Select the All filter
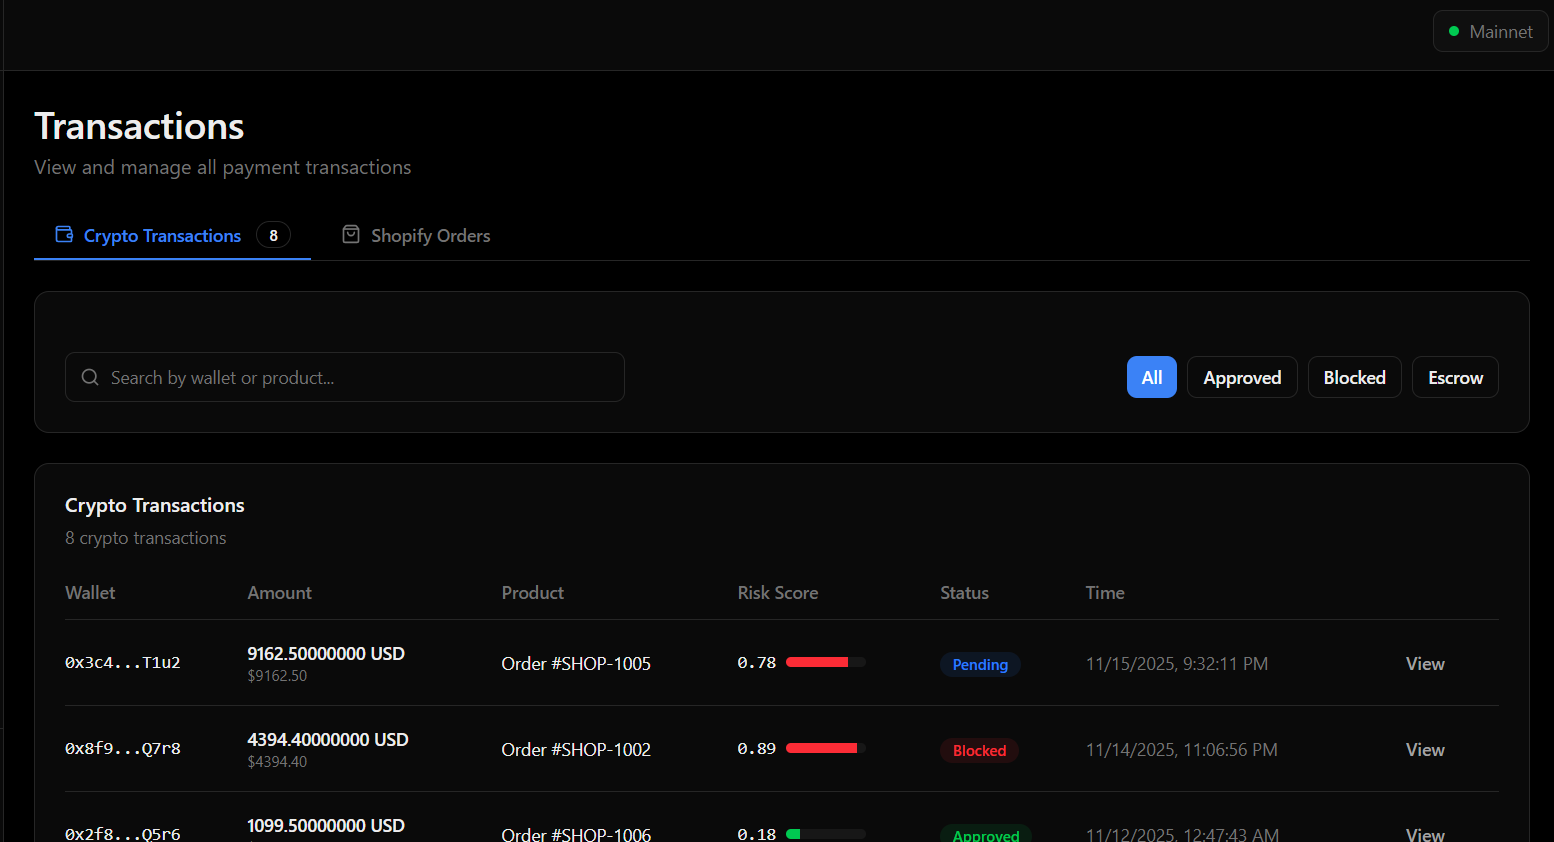Image resolution: width=1554 pixels, height=842 pixels. coord(1152,377)
